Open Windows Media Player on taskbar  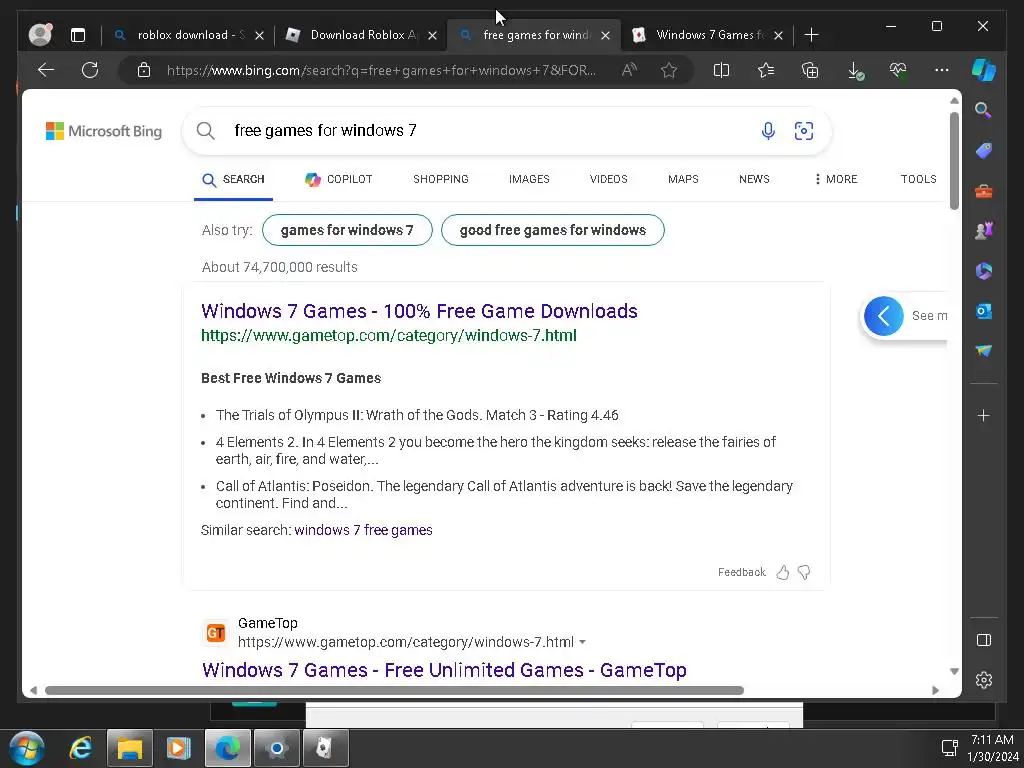tap(178, 748)
